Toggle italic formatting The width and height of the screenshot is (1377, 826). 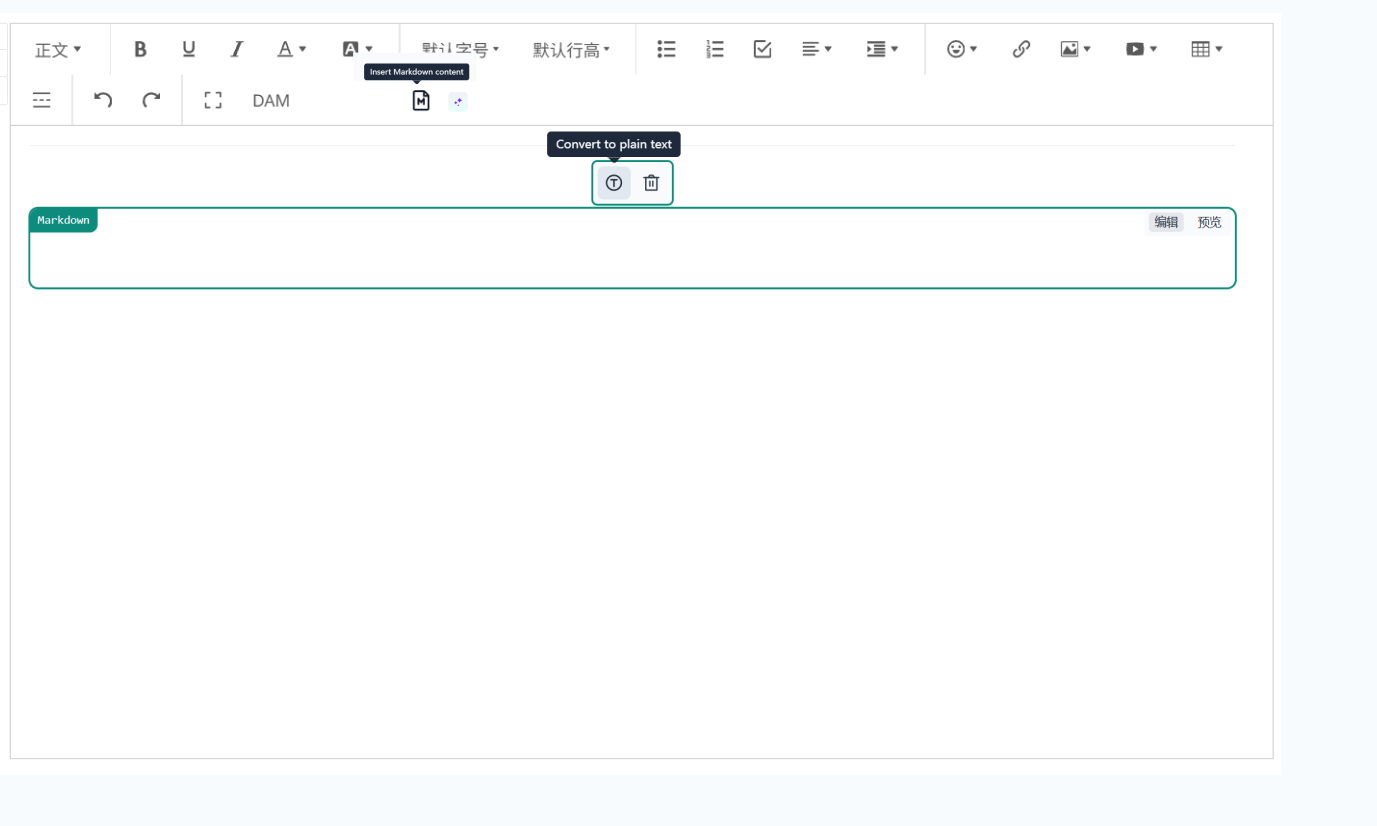click(x=237, y=49)
